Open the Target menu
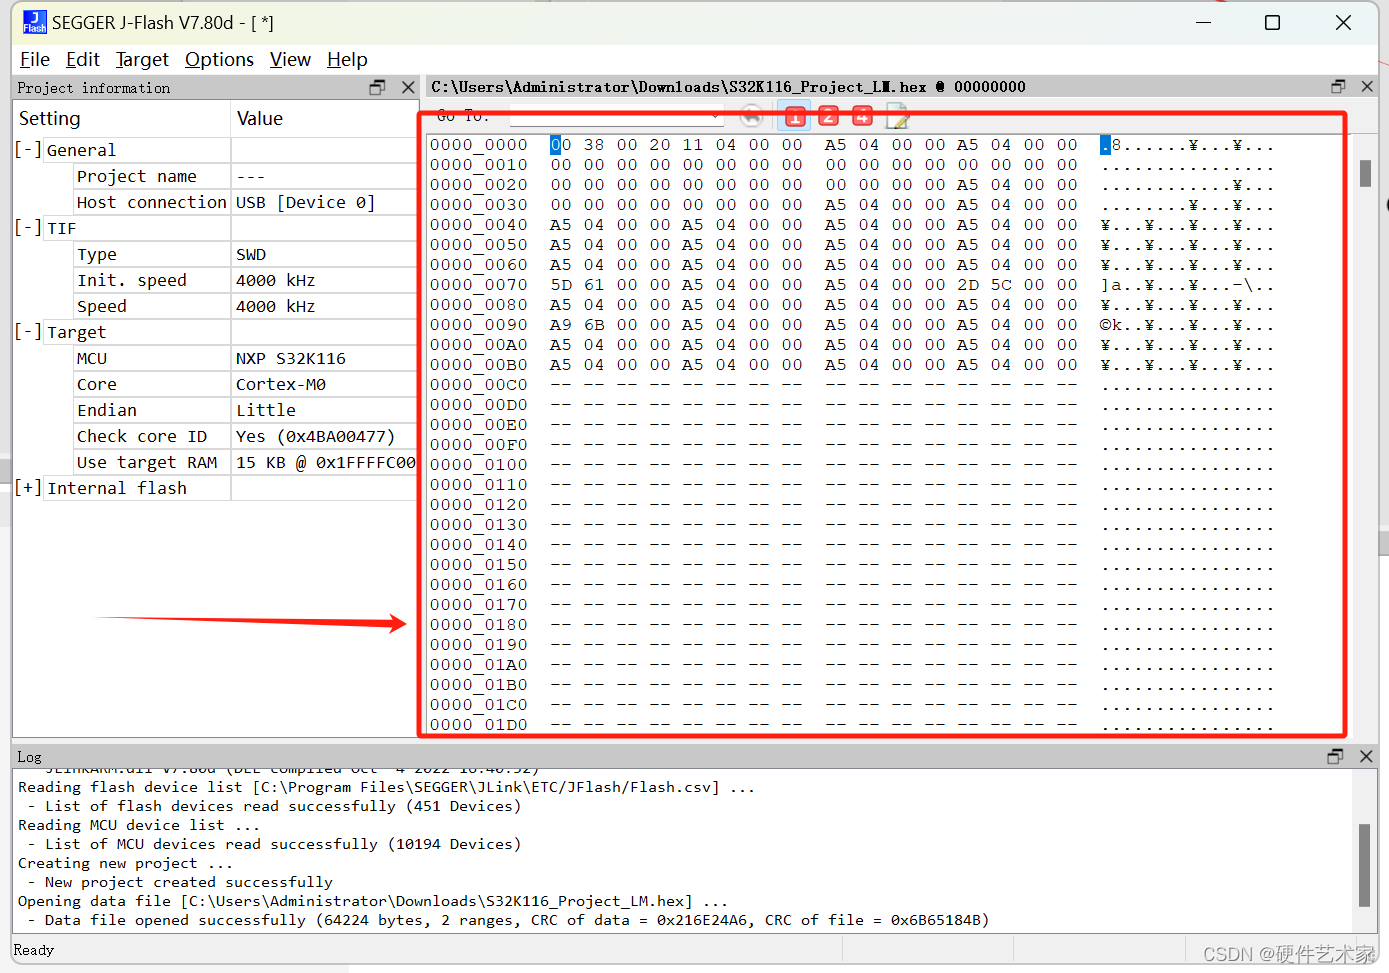The height and width of the screenshot is (973, 1389). [x=142, y=60]
